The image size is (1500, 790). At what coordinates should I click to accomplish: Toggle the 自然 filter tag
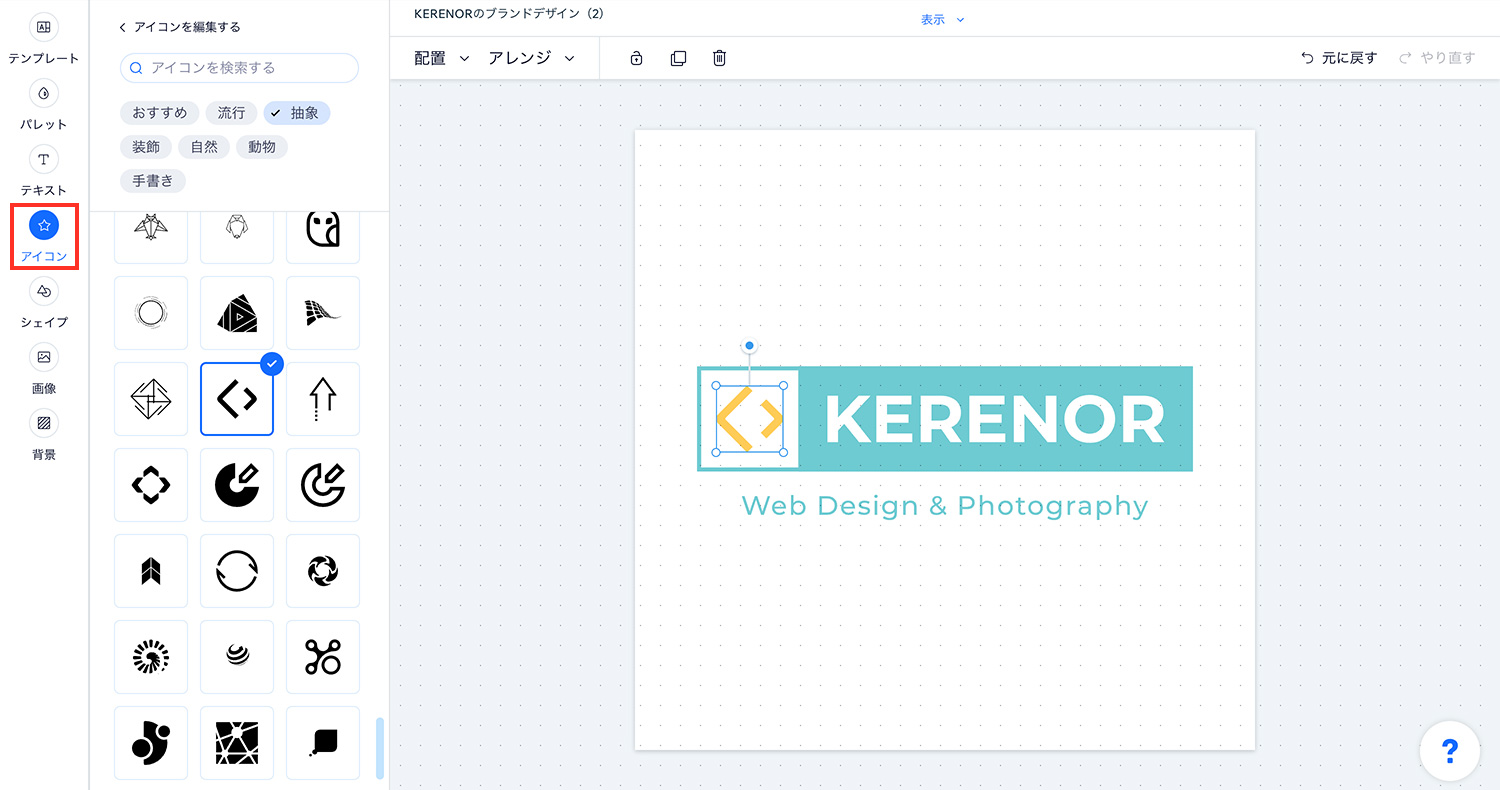204,147
